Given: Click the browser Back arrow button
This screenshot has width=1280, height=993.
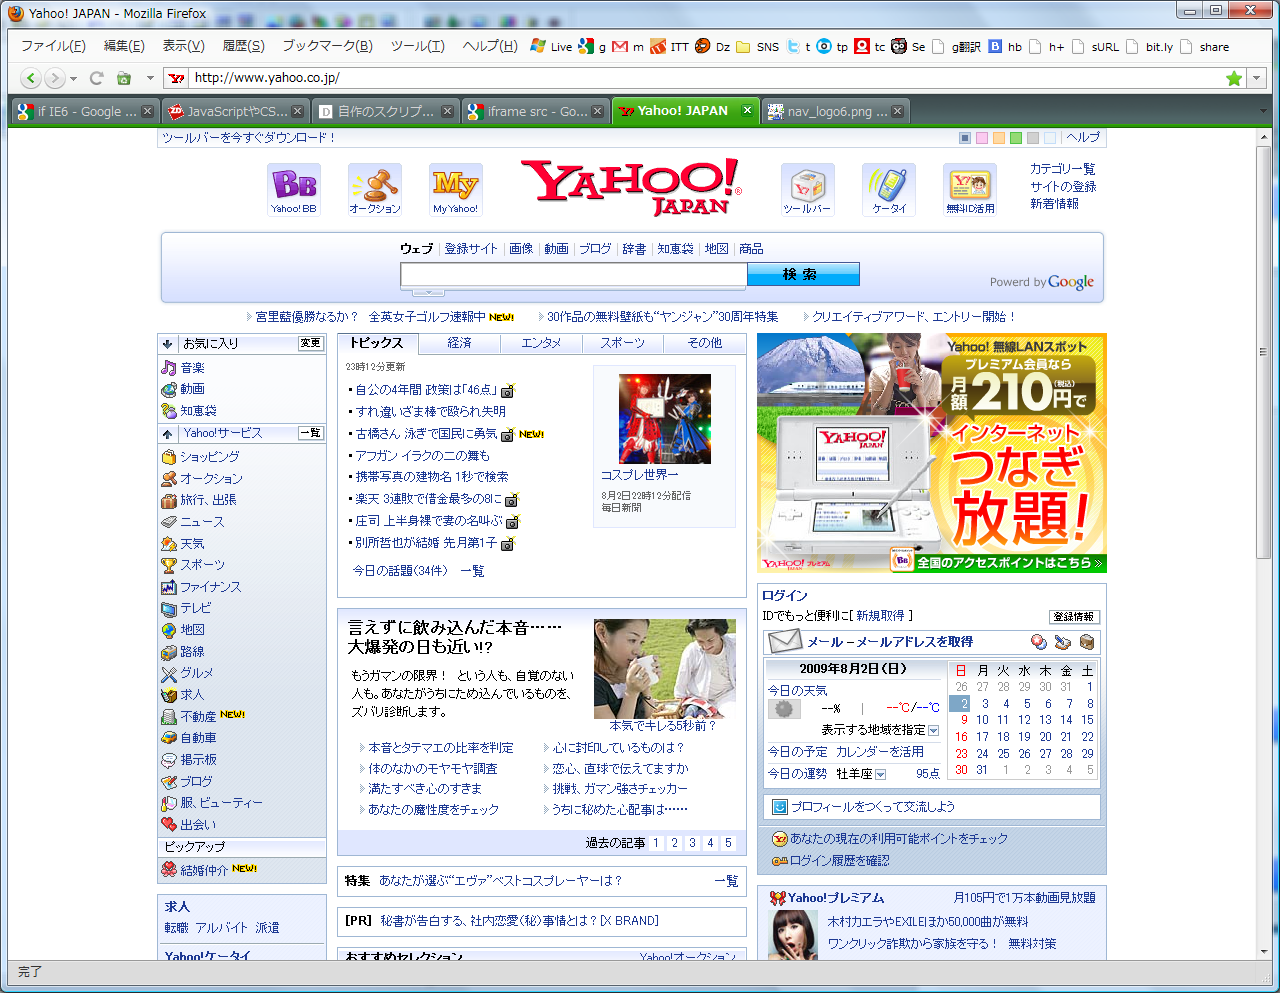Looking at the screenshot, I should click(31, 78).
